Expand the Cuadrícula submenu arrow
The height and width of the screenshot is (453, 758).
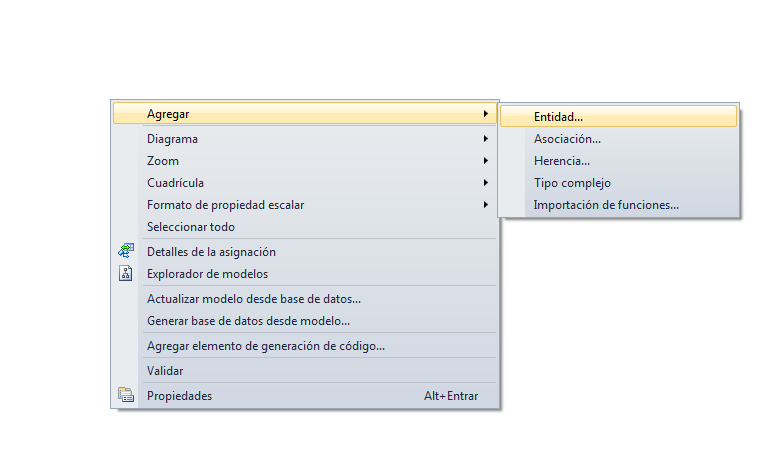tap(485, 183)
